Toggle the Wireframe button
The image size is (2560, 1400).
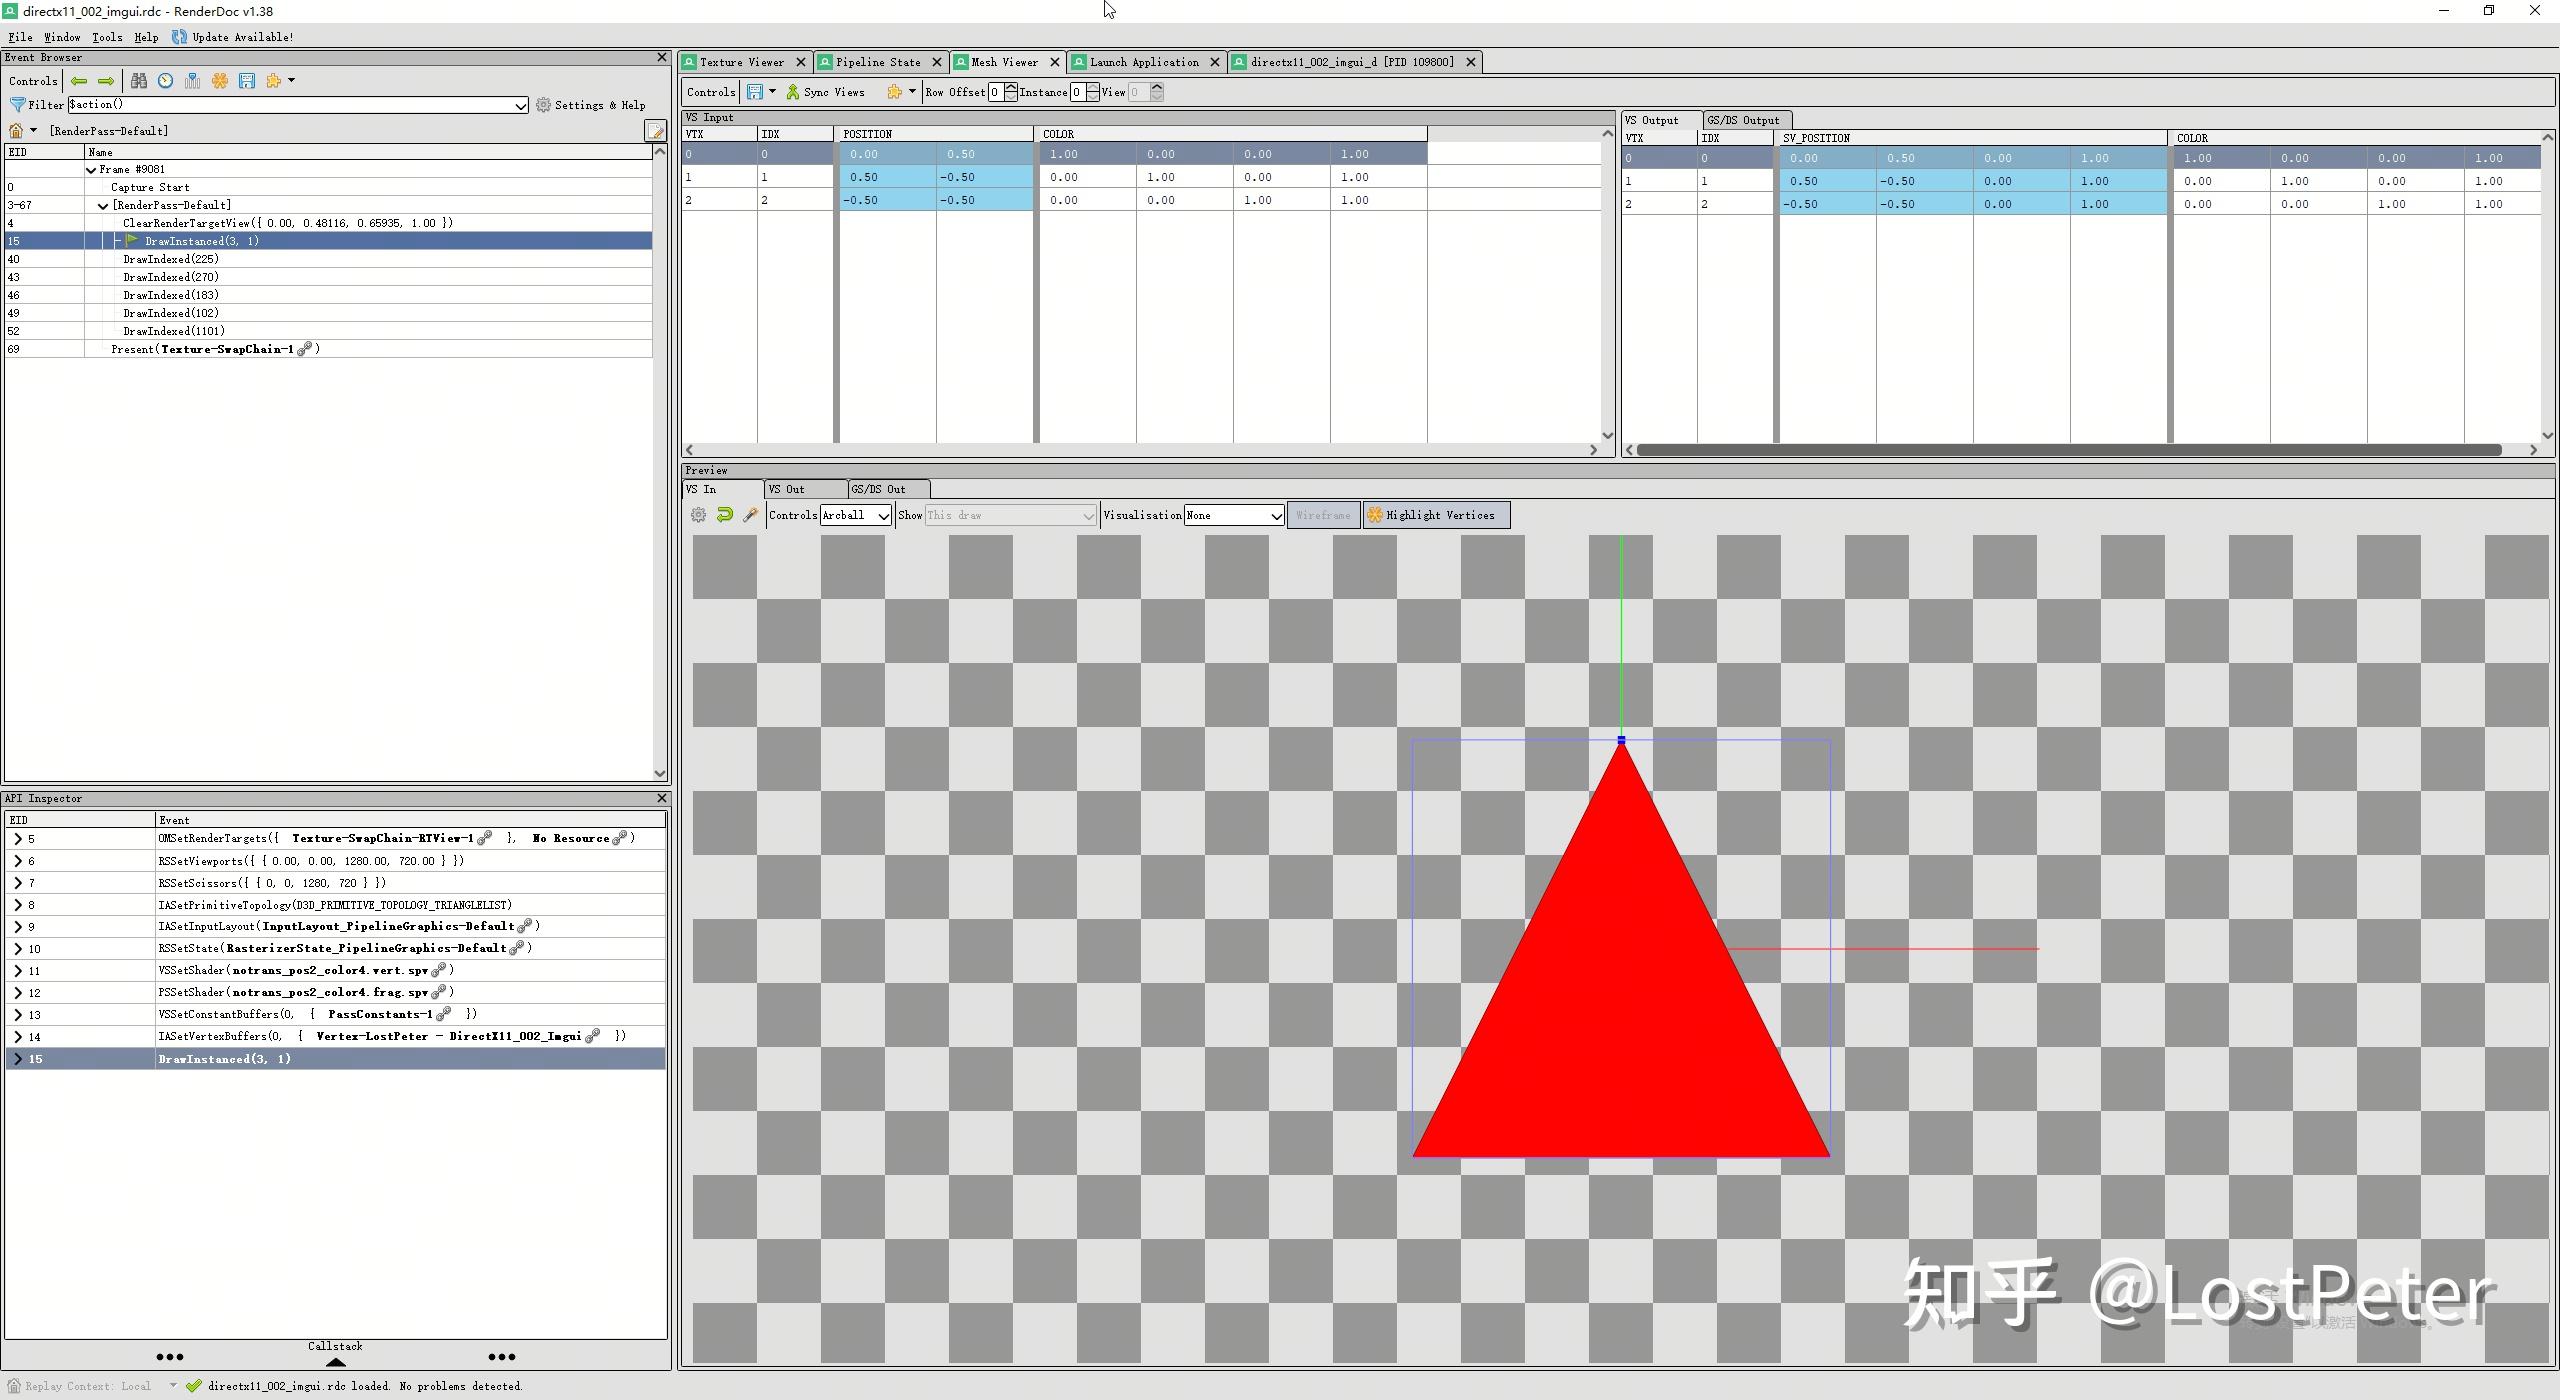(1322, 515)
